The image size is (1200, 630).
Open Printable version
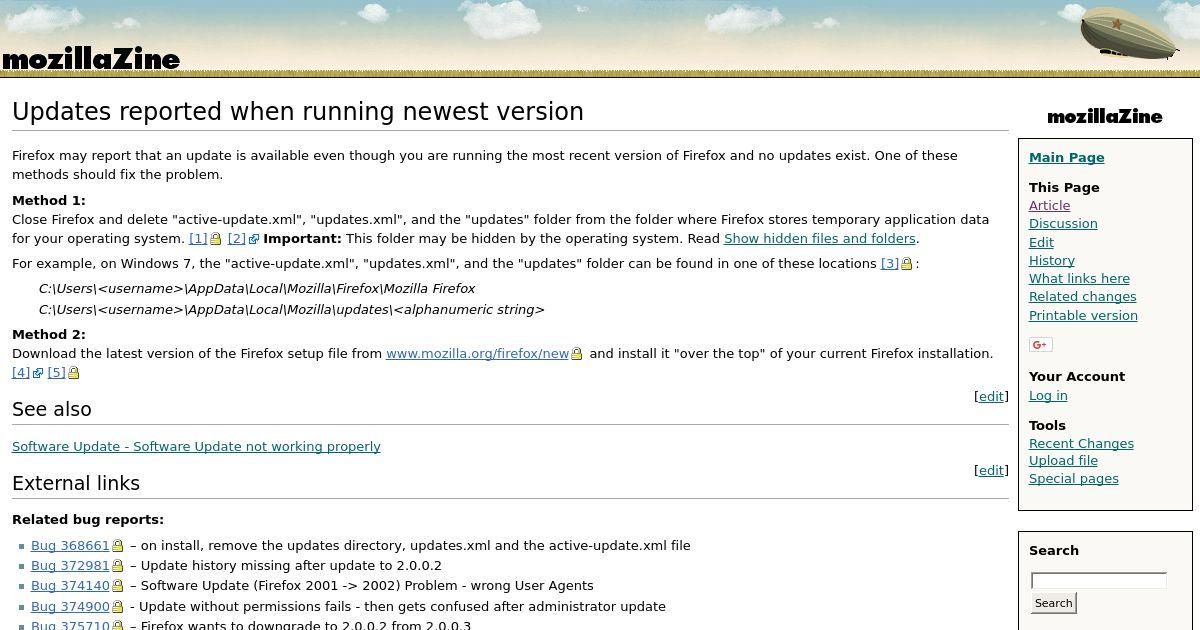[x=1083, y=316]
